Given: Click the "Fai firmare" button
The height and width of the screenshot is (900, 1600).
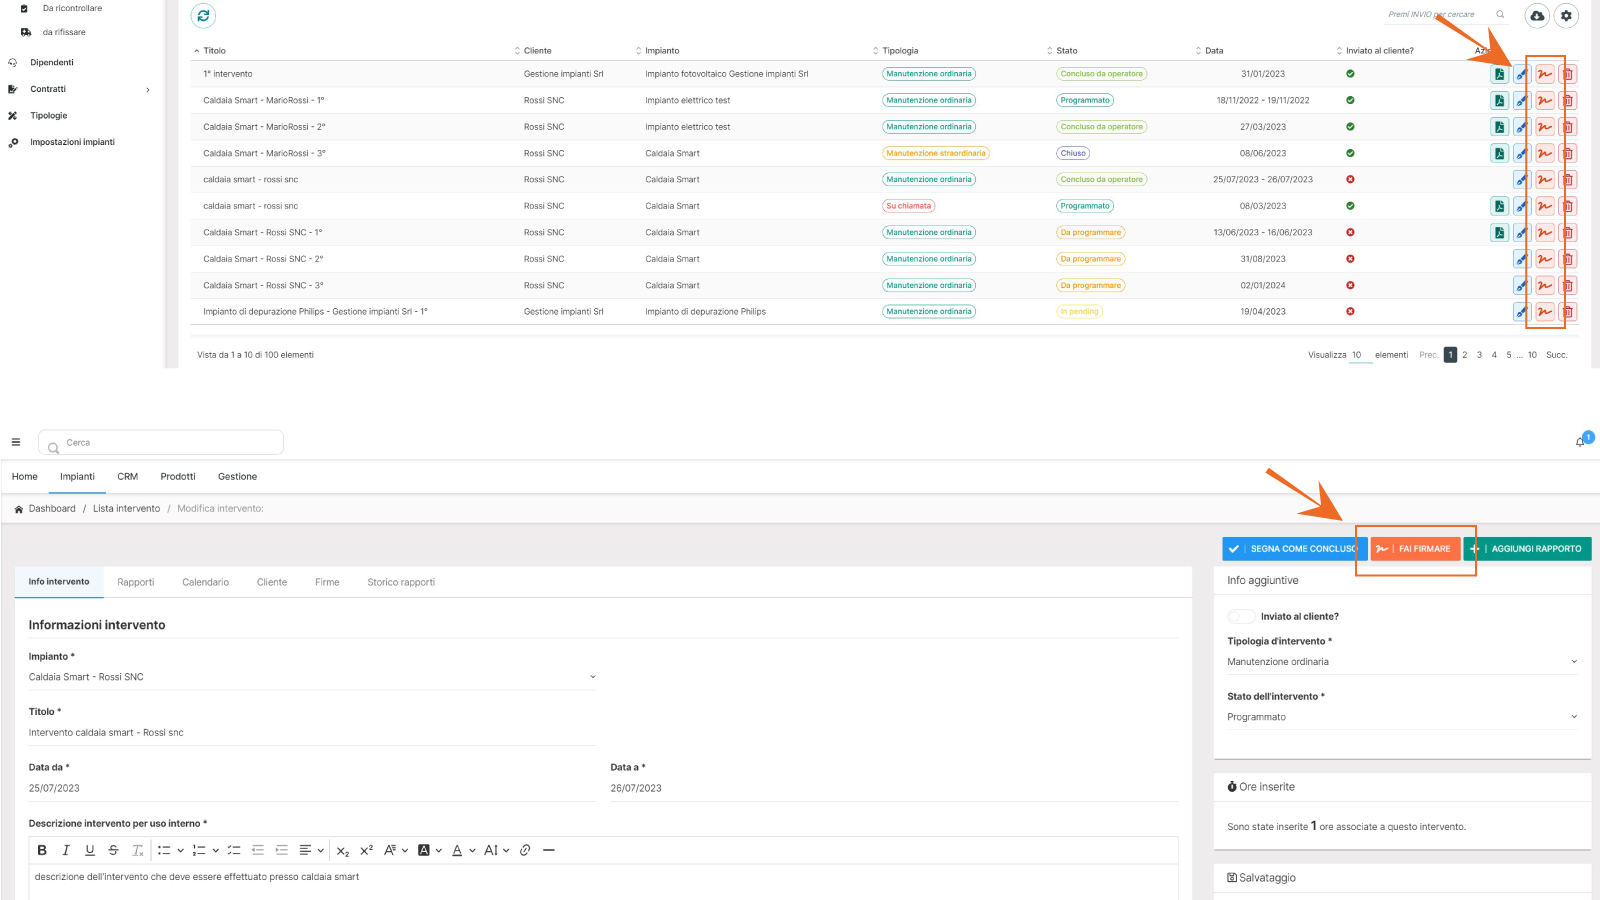Looking at the screenshot, I should tap(1415, 549).
